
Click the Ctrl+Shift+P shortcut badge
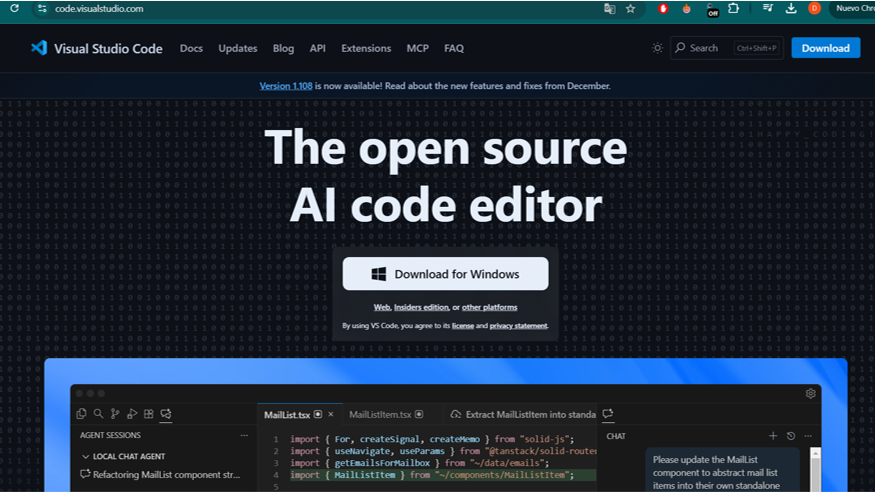coord(757,48)
